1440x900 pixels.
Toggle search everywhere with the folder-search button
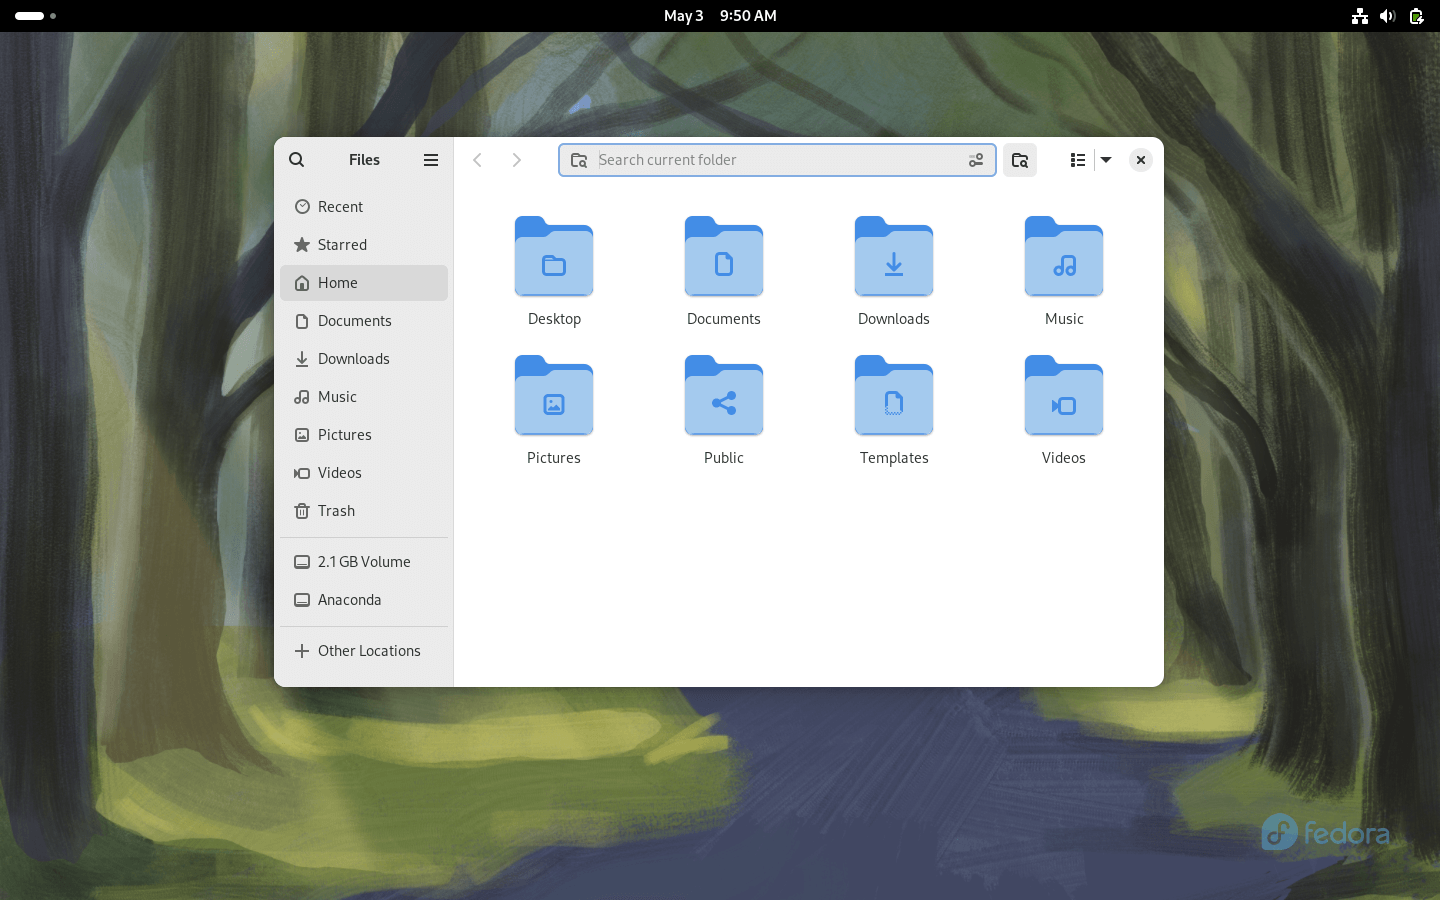click(x=1020, y=160)
